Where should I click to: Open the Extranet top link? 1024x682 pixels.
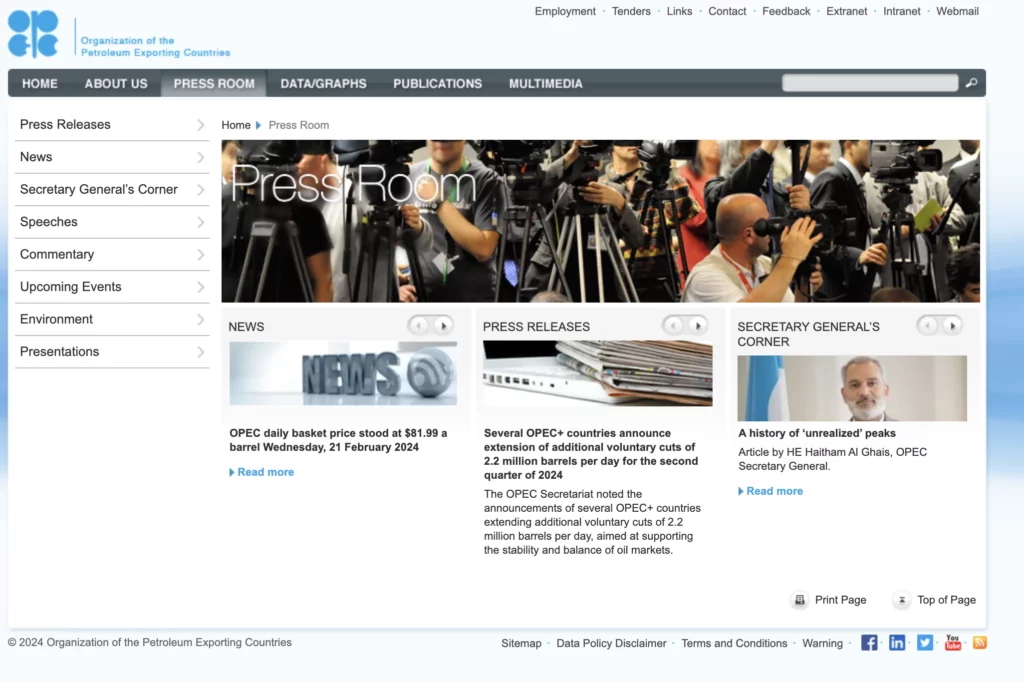click(846, 11)
